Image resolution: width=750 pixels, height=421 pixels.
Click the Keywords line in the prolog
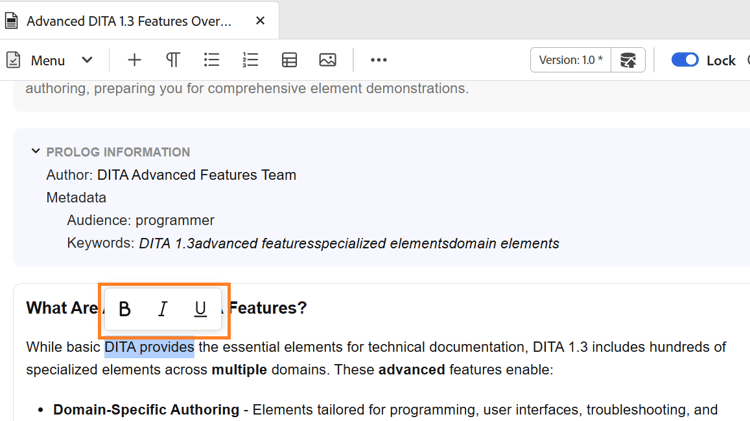click(313, 244)
